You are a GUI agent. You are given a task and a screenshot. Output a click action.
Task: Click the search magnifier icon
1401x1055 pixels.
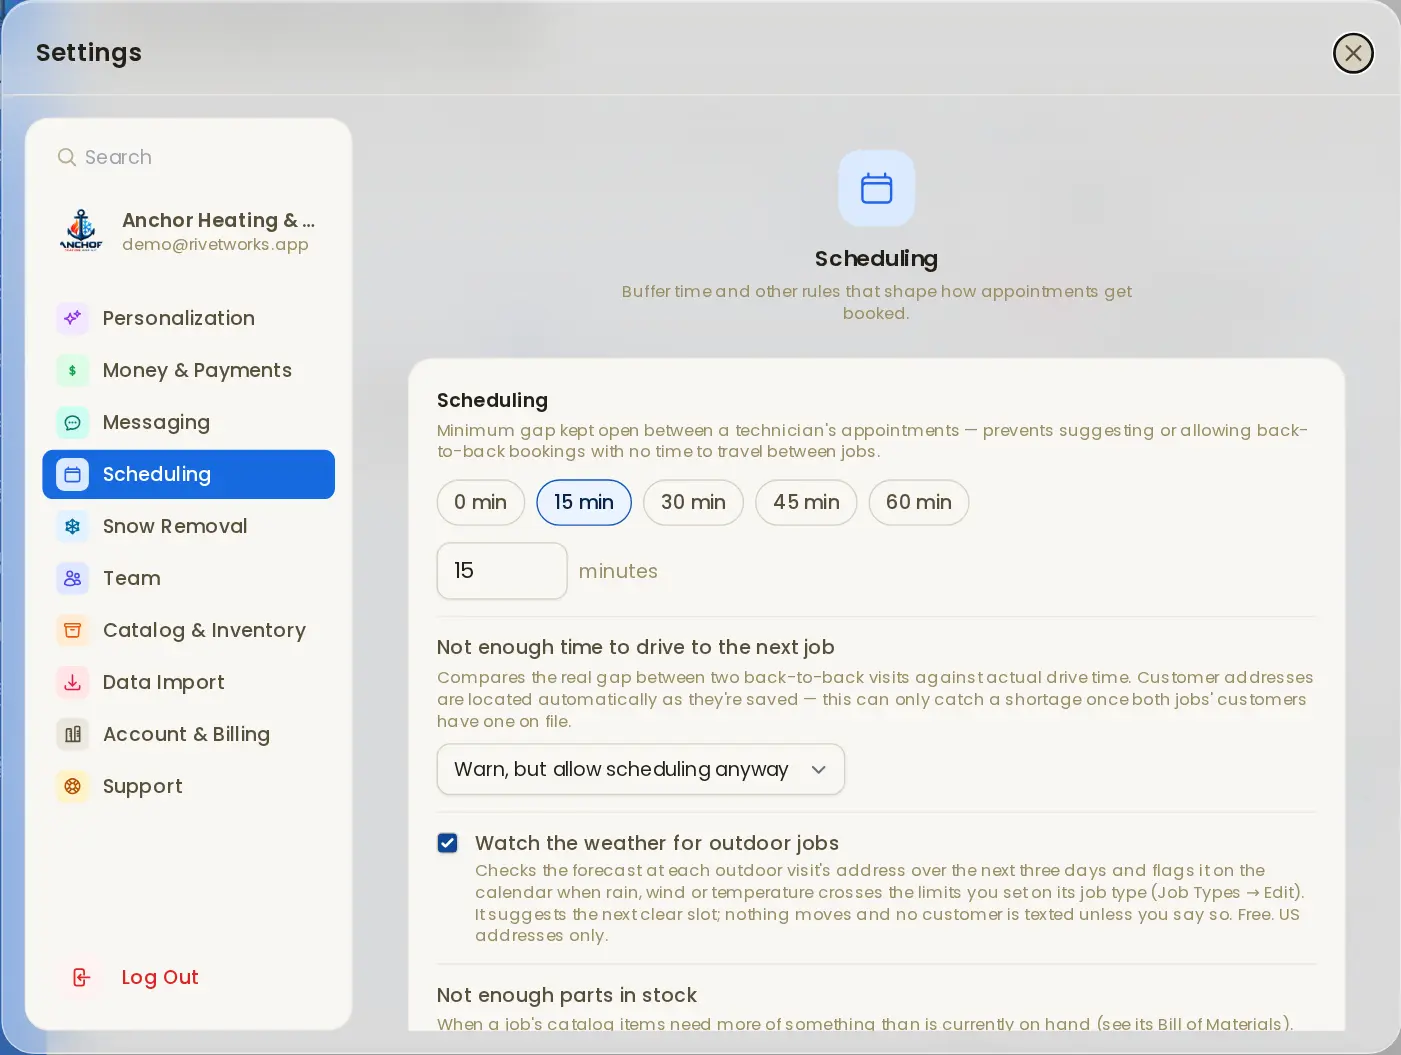pyautogui.click(x=67, y=157)
